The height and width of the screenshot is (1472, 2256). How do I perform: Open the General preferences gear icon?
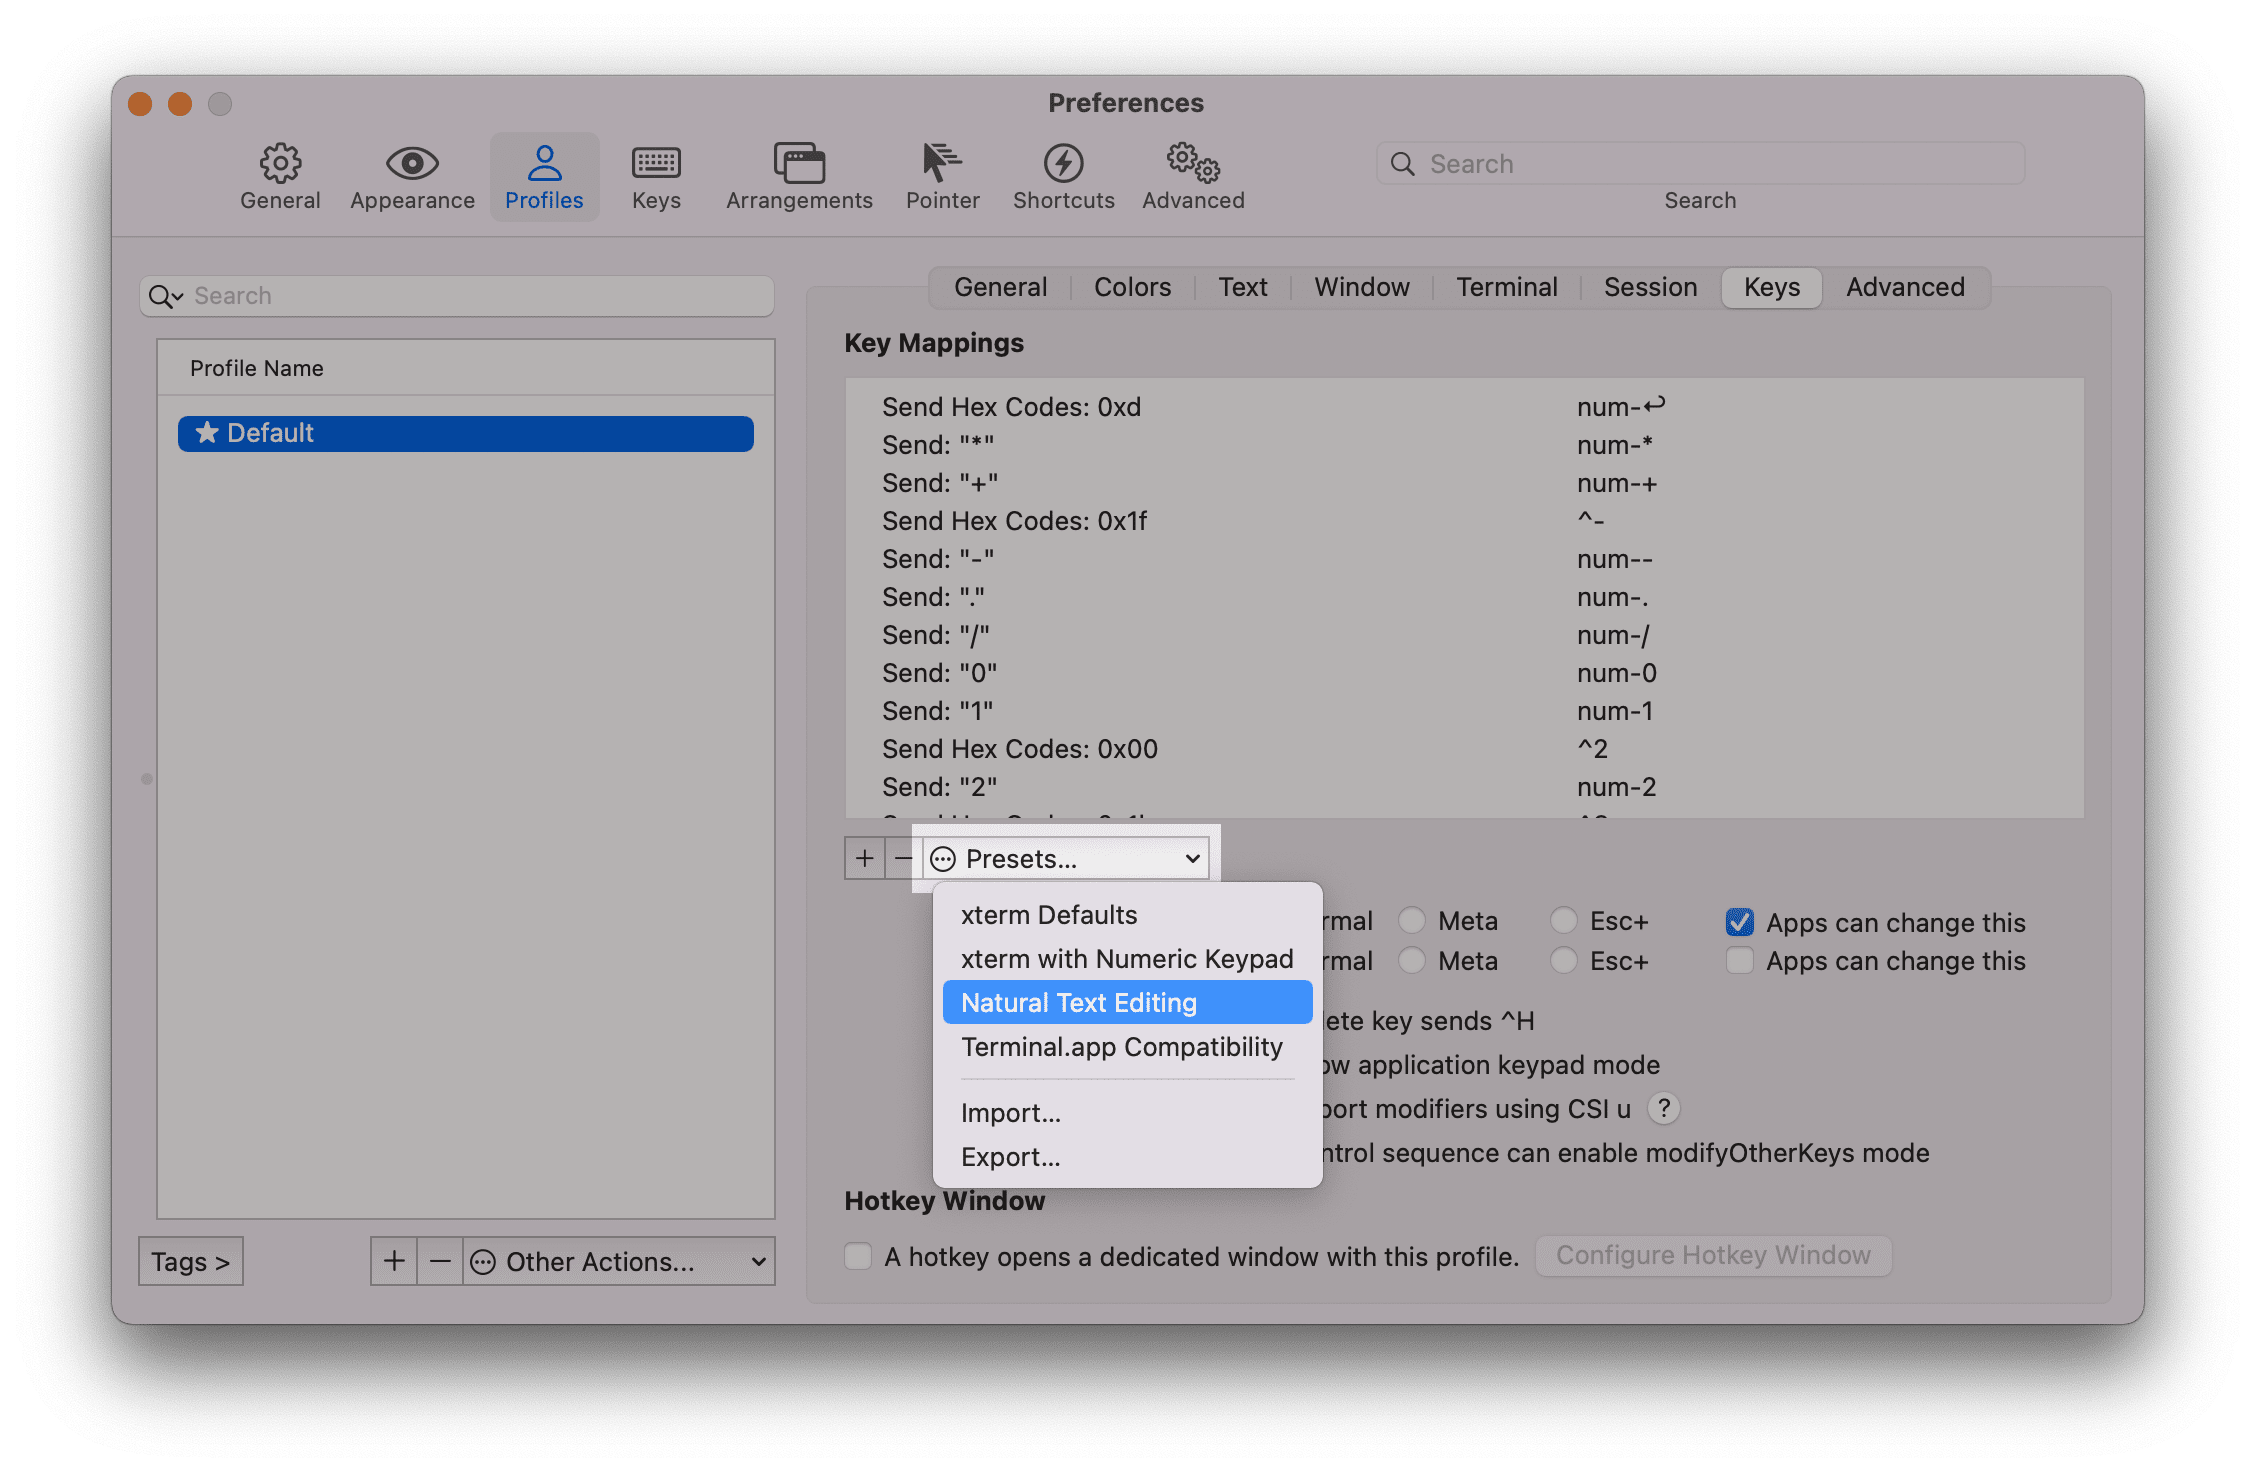280,163
